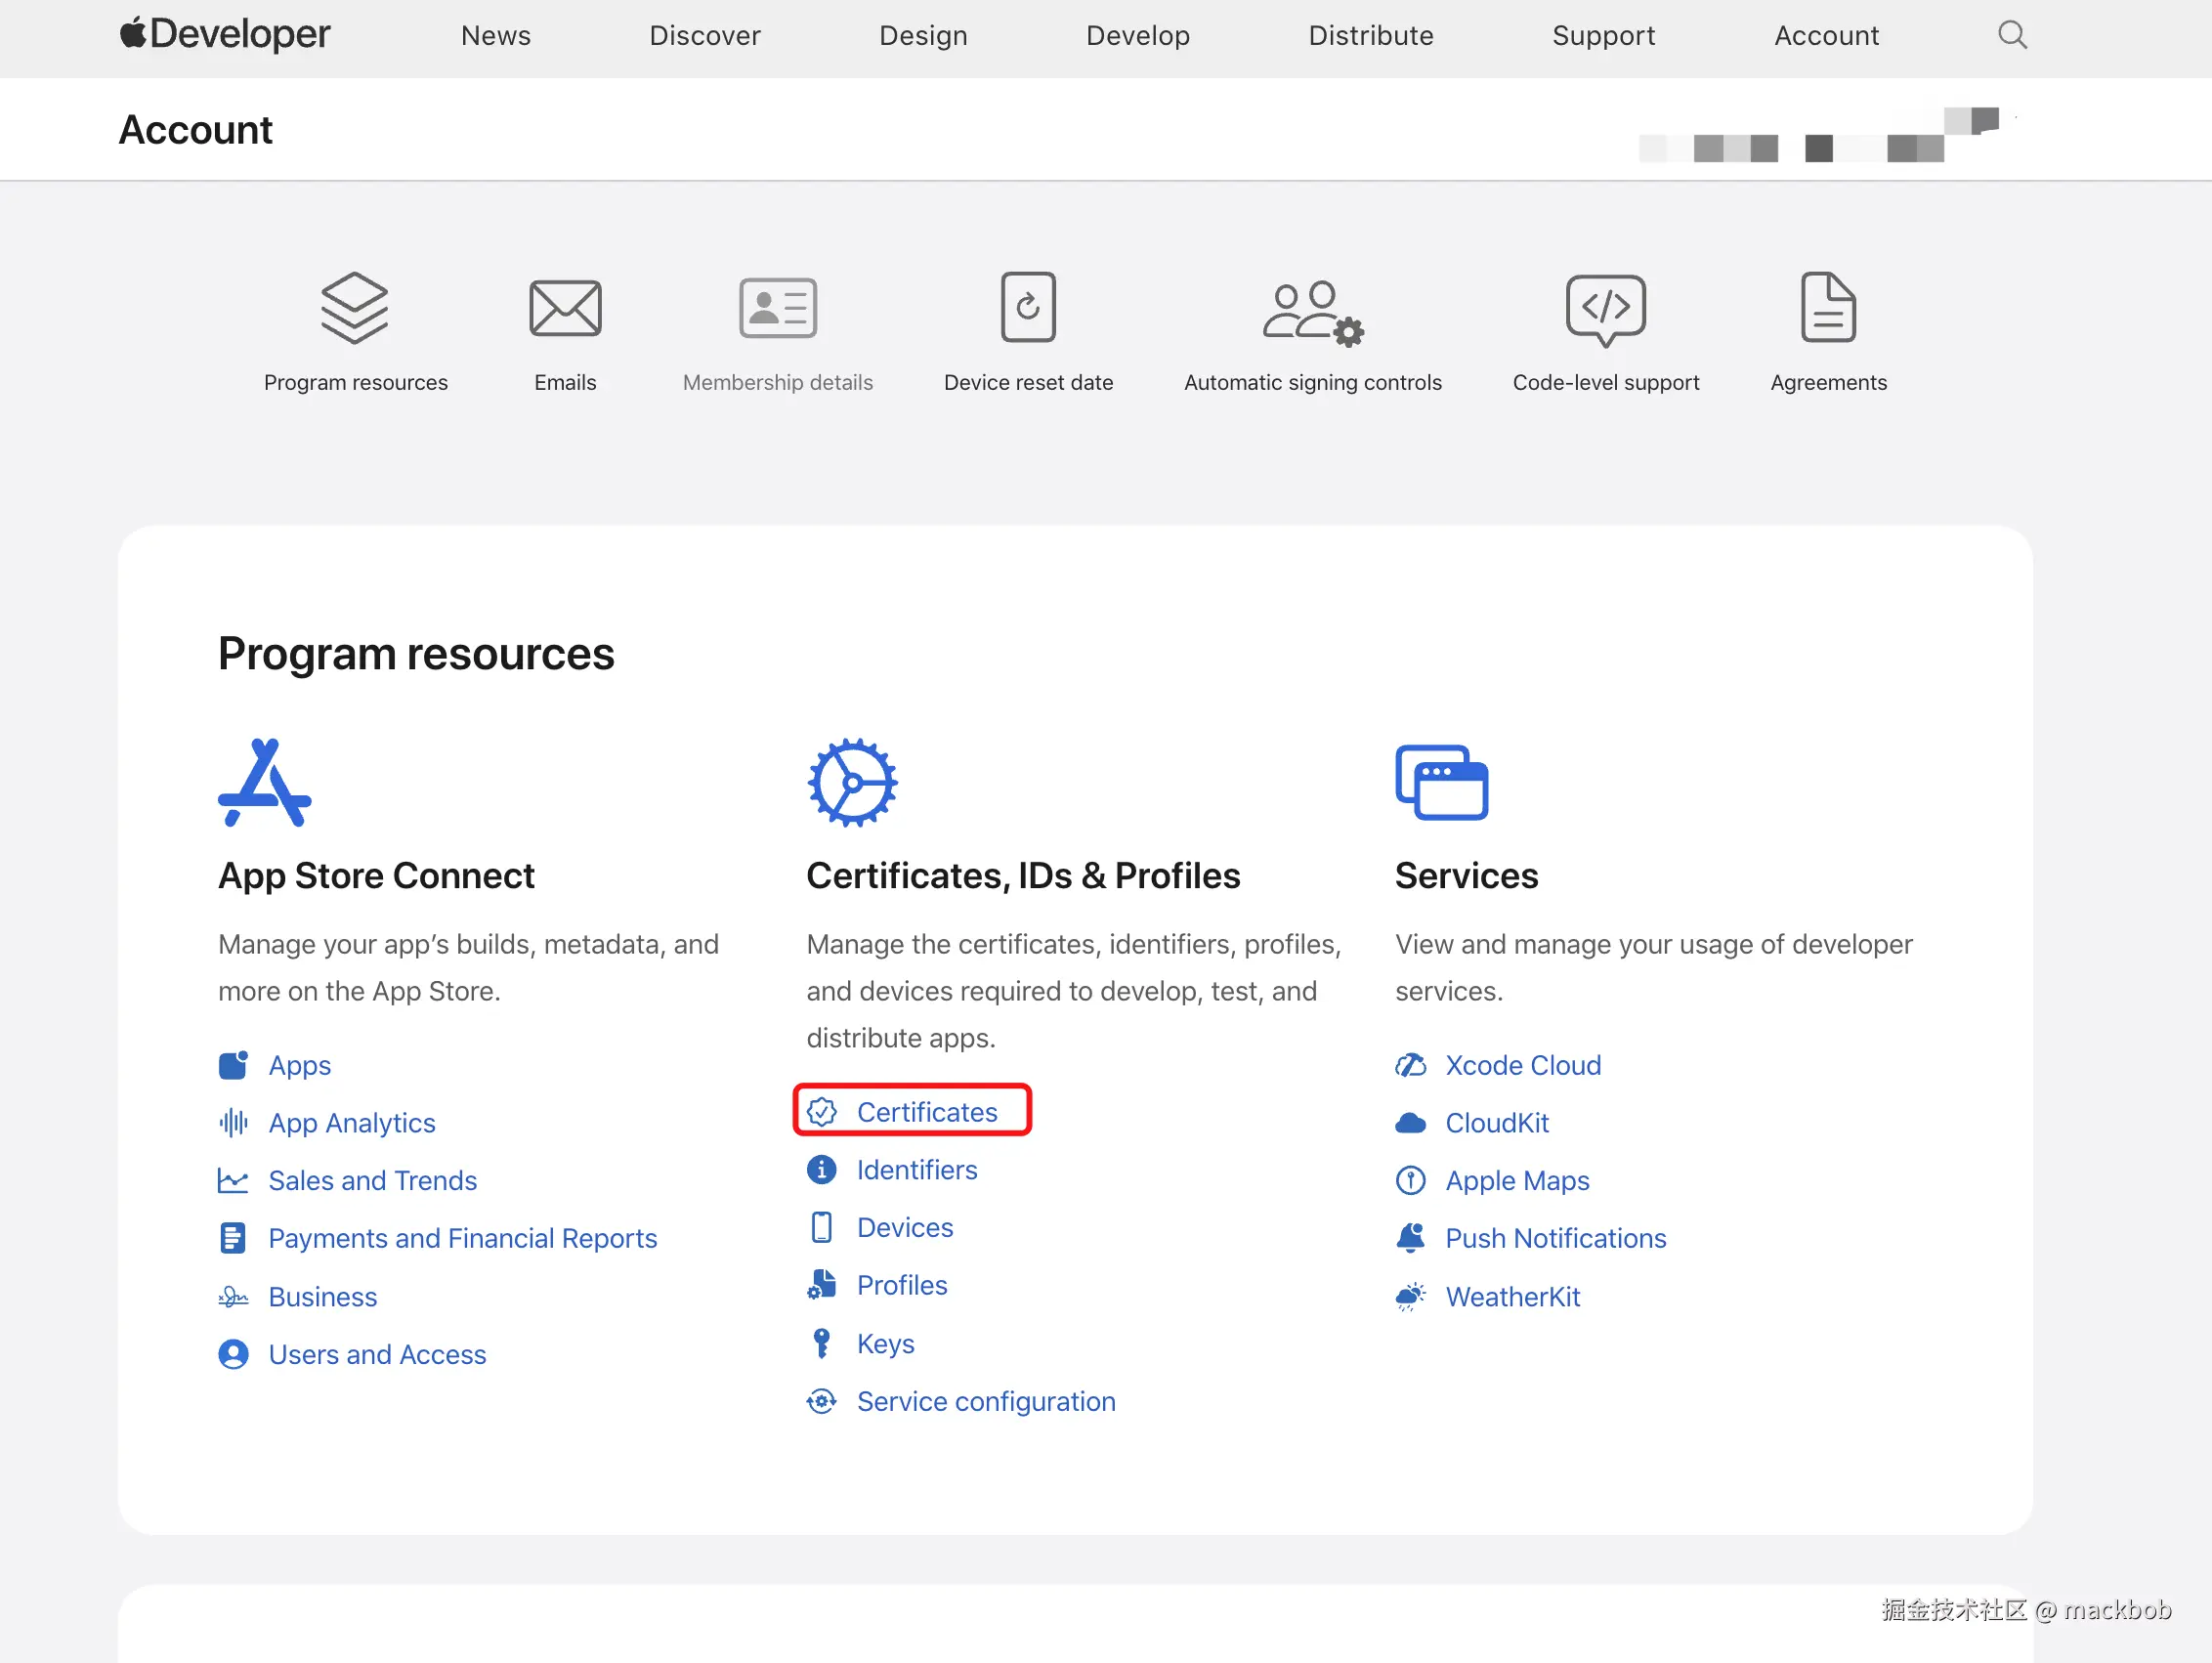The image size is (2212, 1663).
Task: Click the Device reset date label
Action: tap(1028, 383)
